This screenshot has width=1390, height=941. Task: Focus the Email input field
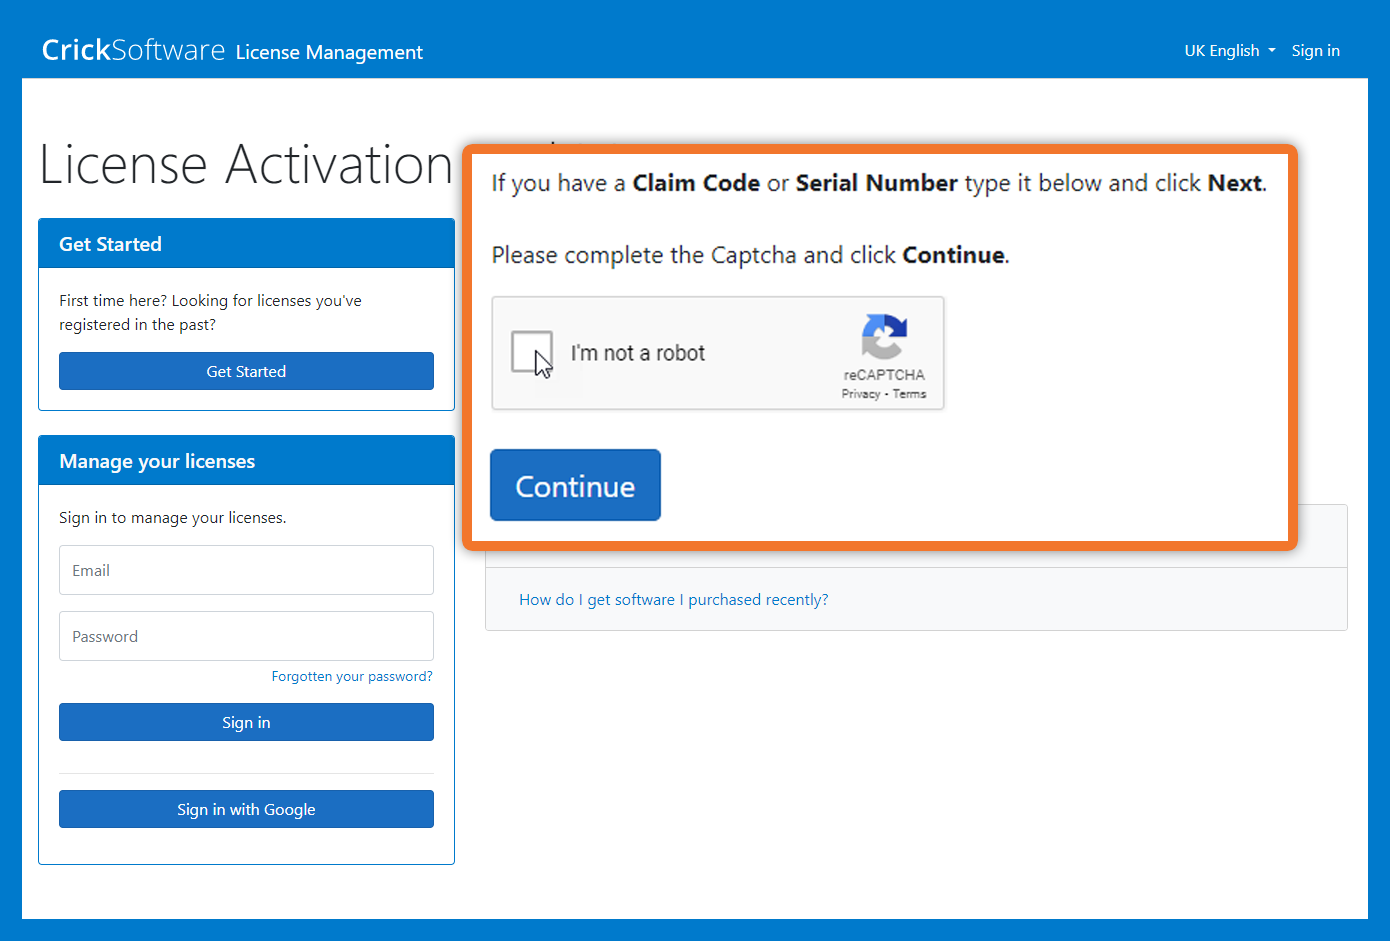click(x=246, y=570)
